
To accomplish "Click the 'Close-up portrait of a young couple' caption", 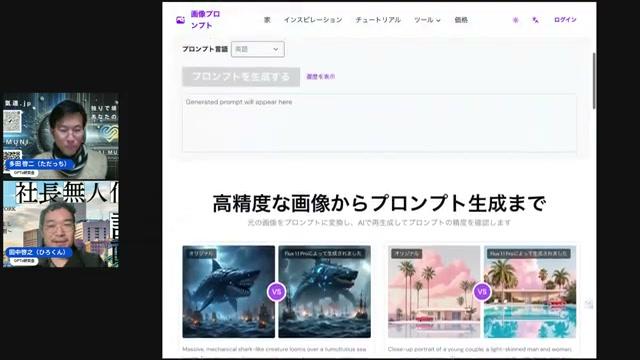I will (x=480, y=349).
